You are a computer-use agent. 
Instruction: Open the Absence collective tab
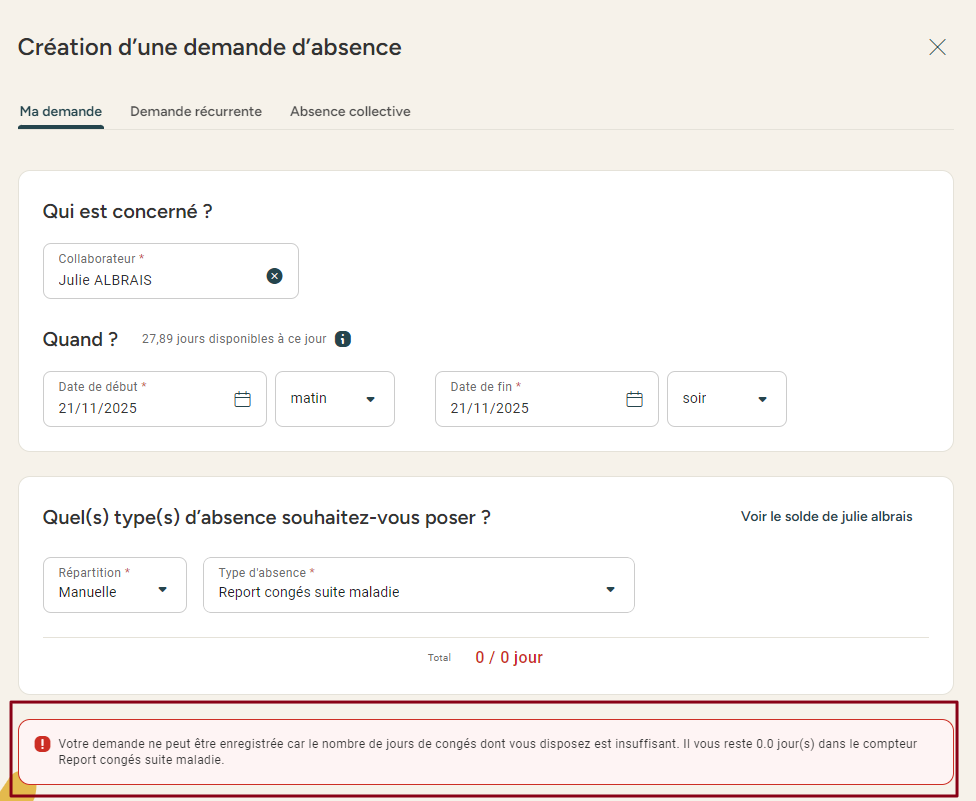coord(350,111)
